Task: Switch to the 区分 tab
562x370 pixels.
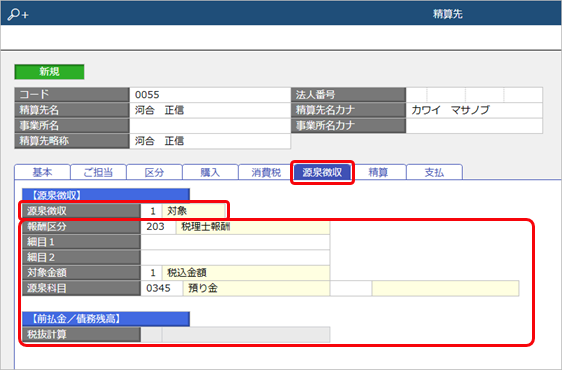Action: tap(154, 172)
